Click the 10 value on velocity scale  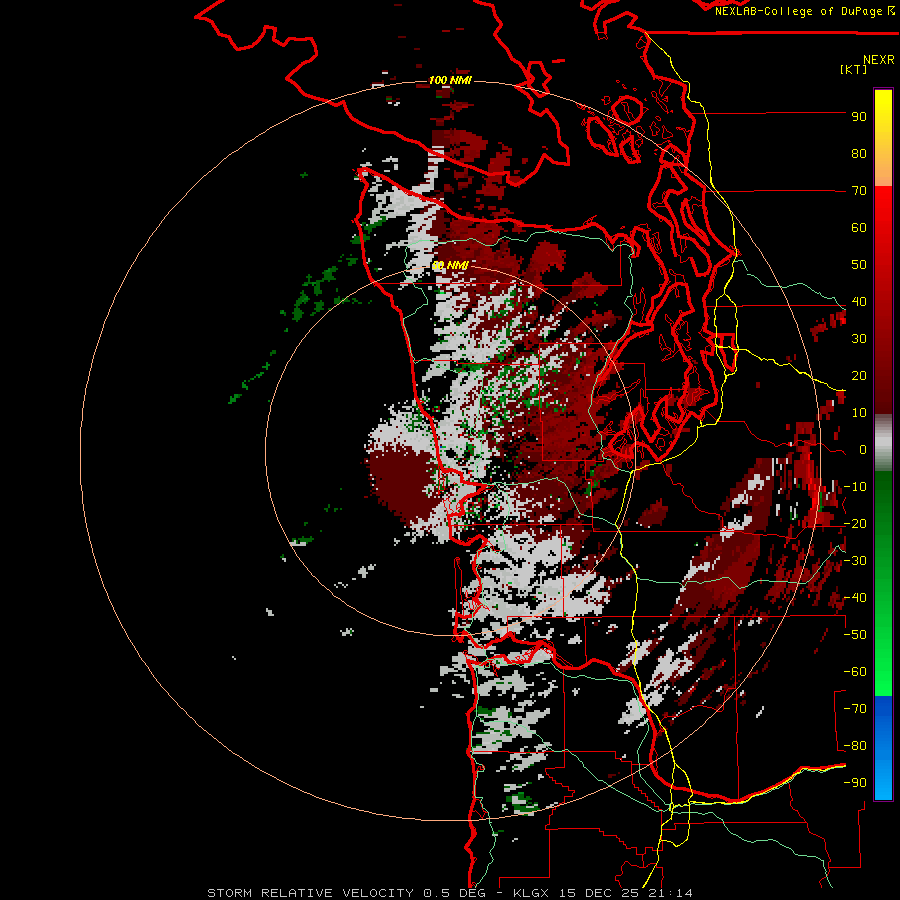[x=859, y=413]
